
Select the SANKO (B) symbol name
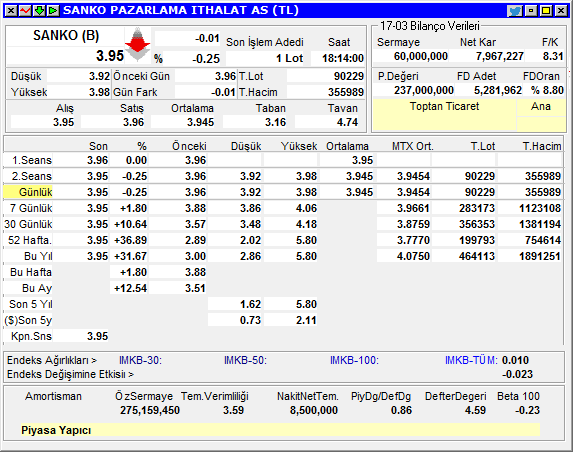point(66,36)
